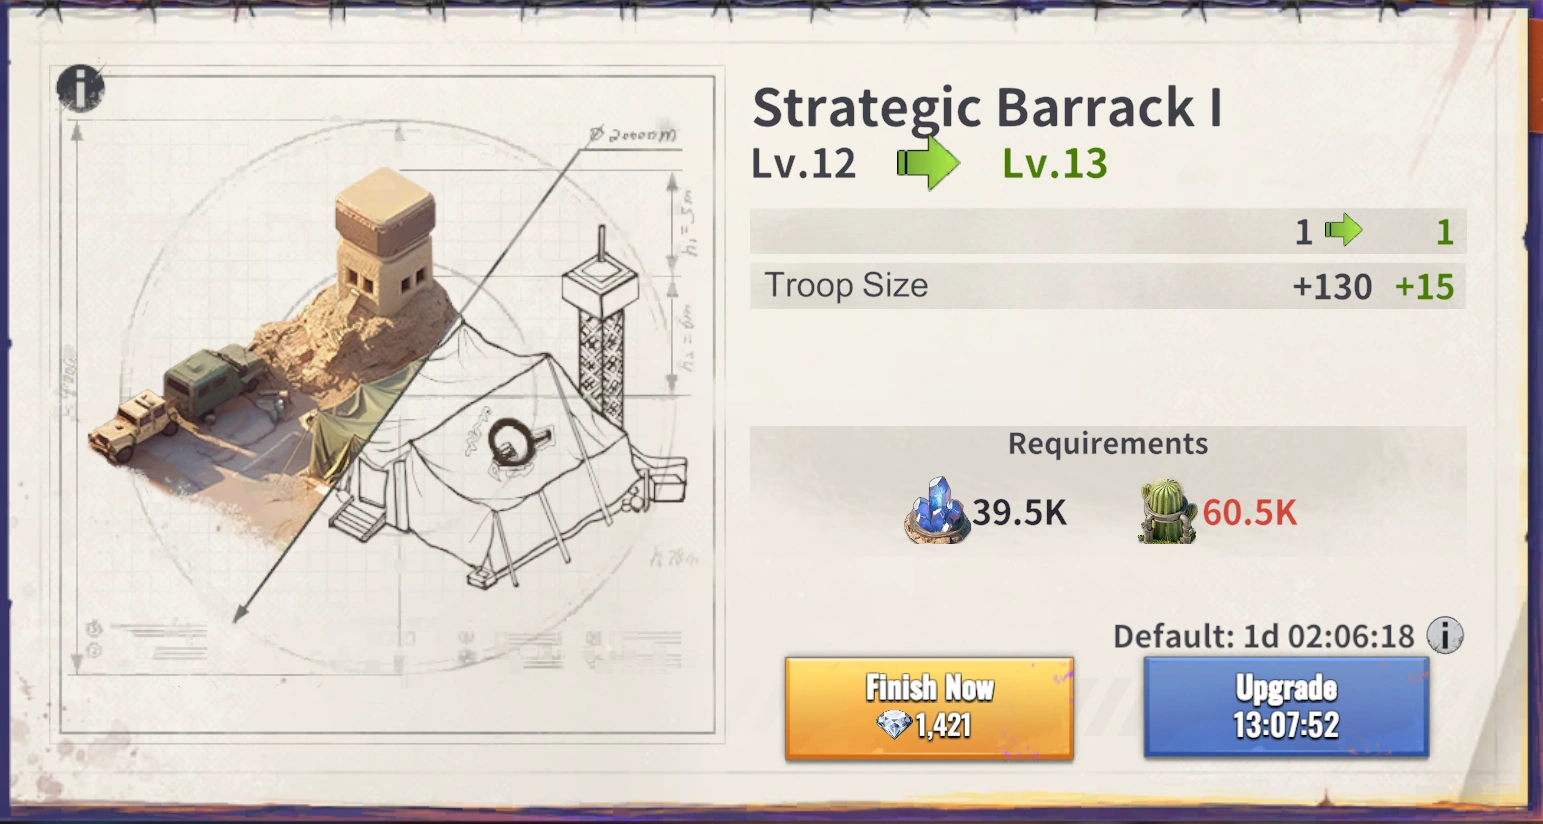Click the Strategic Barrack I title
Image resolution: width=1543 pixels, height=824 pixels.
(x=987, y=108)
